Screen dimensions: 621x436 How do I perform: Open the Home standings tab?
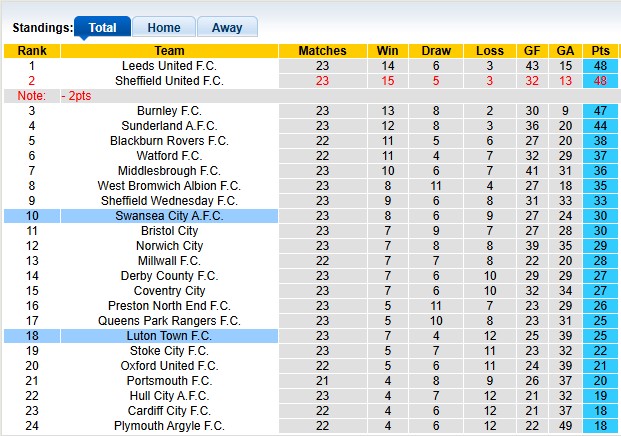pyautogui.click(x=164, y=28)
